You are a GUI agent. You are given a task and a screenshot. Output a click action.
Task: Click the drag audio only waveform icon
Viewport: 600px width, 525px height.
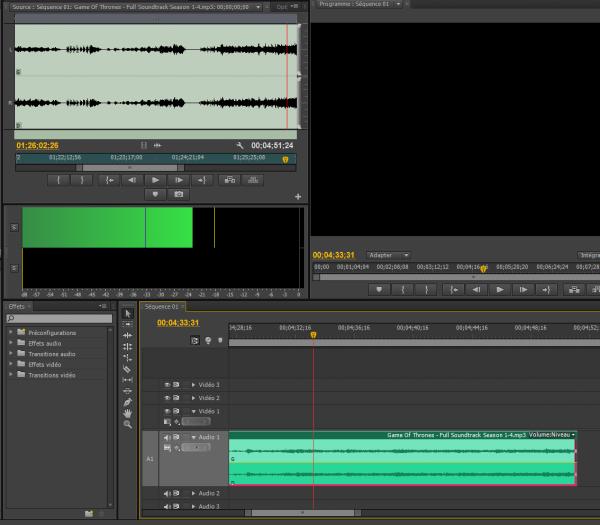point(157,145)
